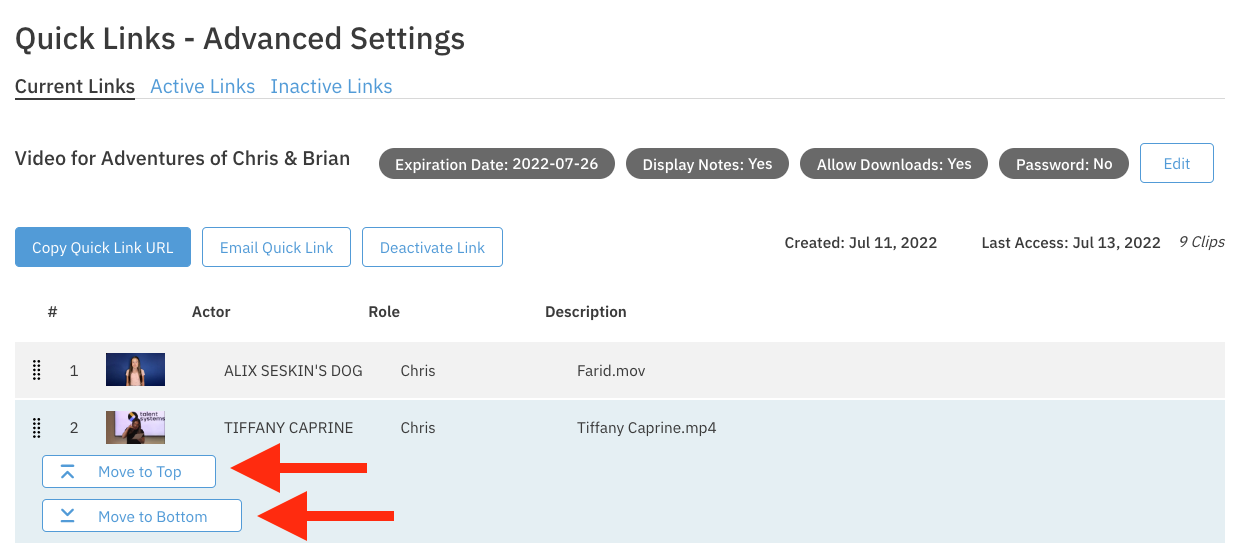Open Alix Seskin's Dog video thumbnail
This screenshot has height=544, width=1236.
tap(135, 370)
